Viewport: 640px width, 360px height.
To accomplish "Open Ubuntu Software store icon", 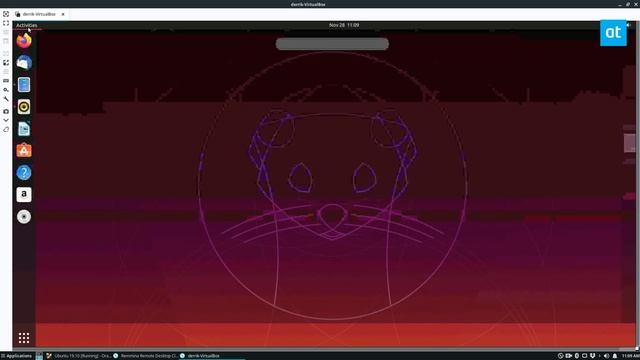I will (x=24, y=151).
